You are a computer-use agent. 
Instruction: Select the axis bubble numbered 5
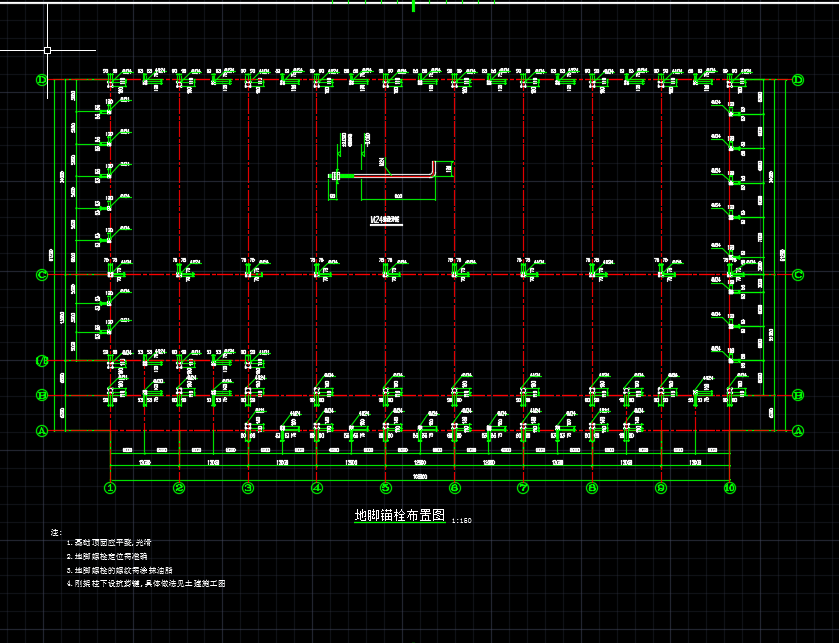[x=385, y=488]
